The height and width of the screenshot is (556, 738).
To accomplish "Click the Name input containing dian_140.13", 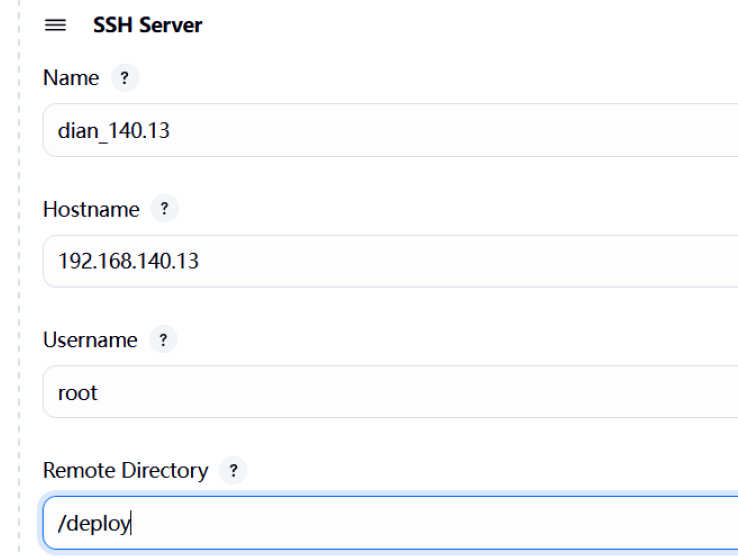I will (x=390, y=130).
